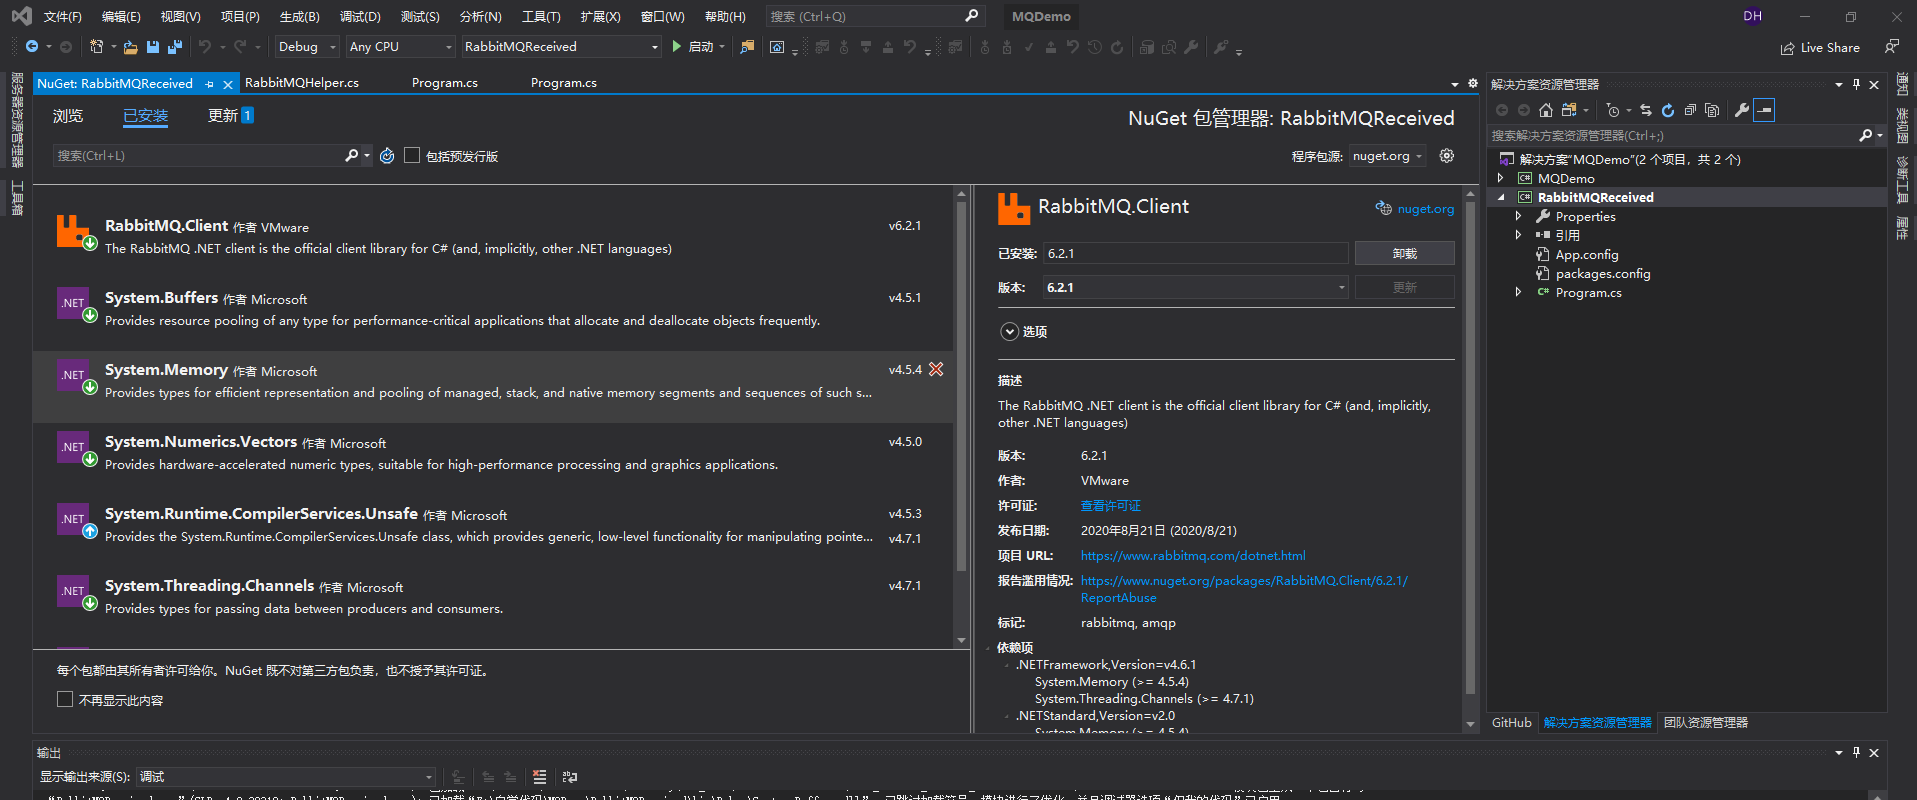Click the Open File folder icon

coord(130,47)
